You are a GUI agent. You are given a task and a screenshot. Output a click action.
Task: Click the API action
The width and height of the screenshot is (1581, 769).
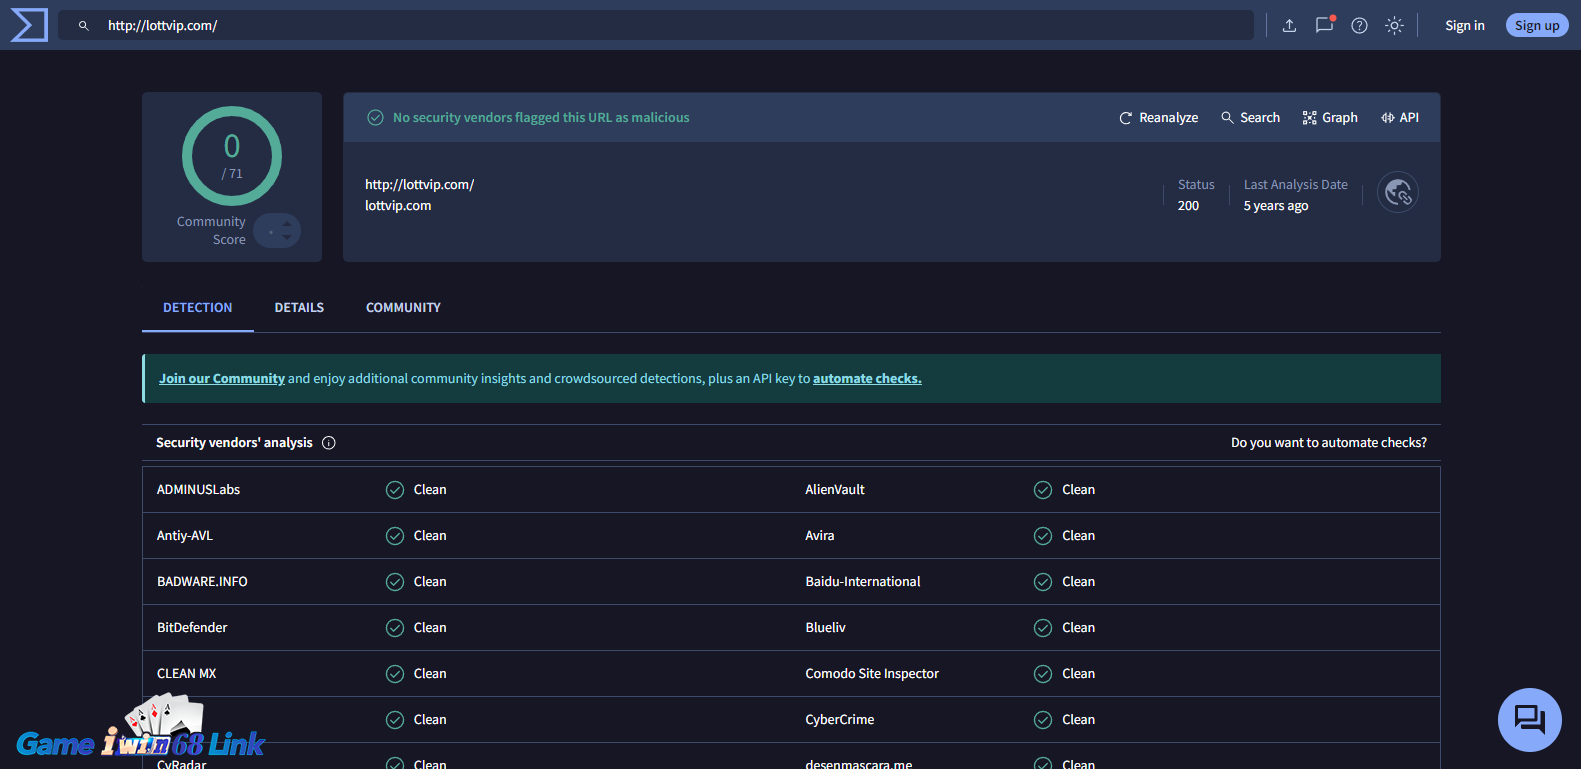[x=1400, y=118]
